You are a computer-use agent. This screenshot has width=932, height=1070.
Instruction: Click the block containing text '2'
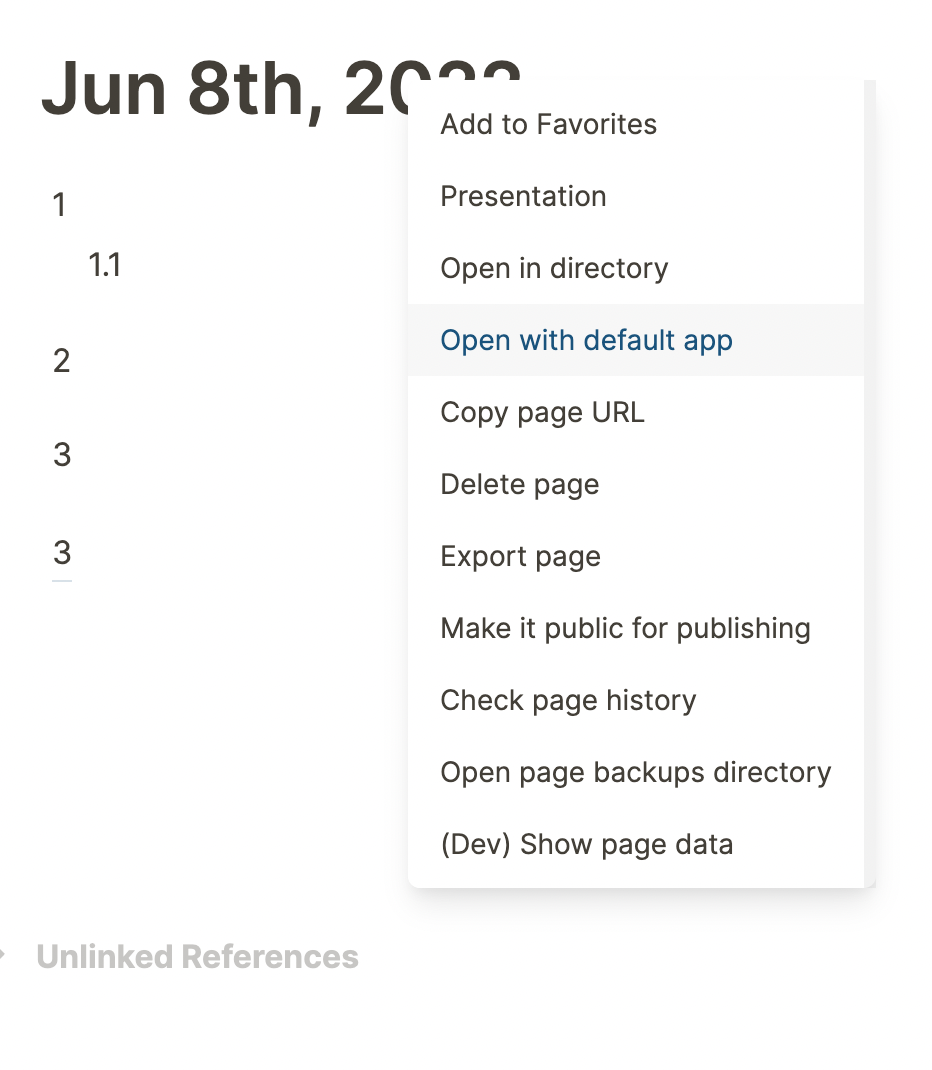pos(61,360)
